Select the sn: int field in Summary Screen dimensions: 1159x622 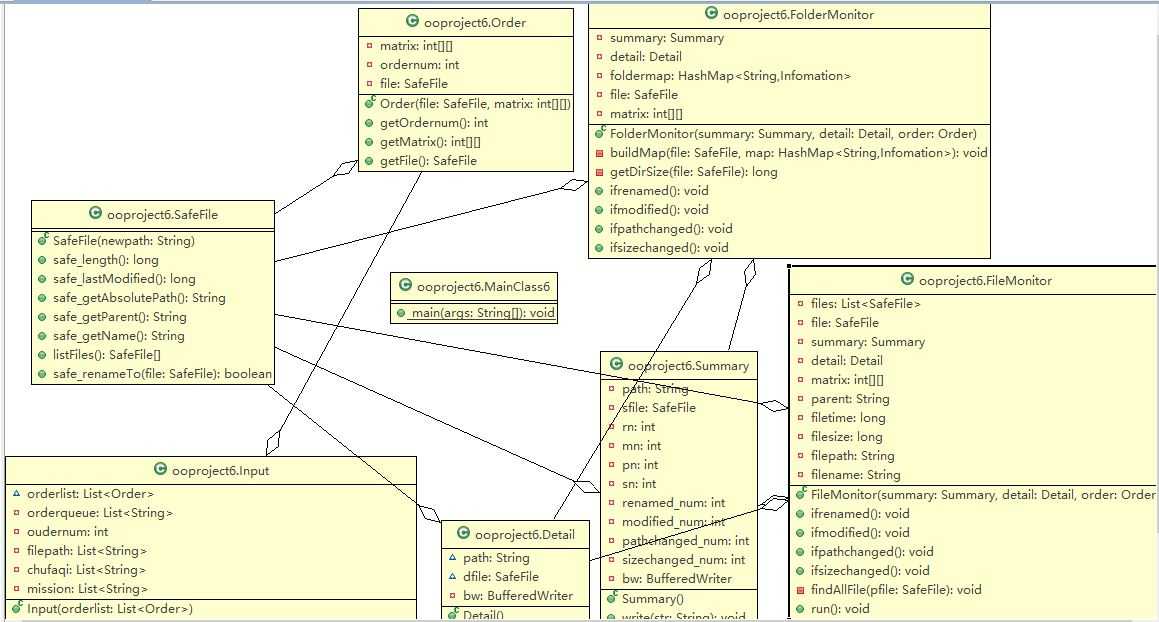(x=639, y=484)
